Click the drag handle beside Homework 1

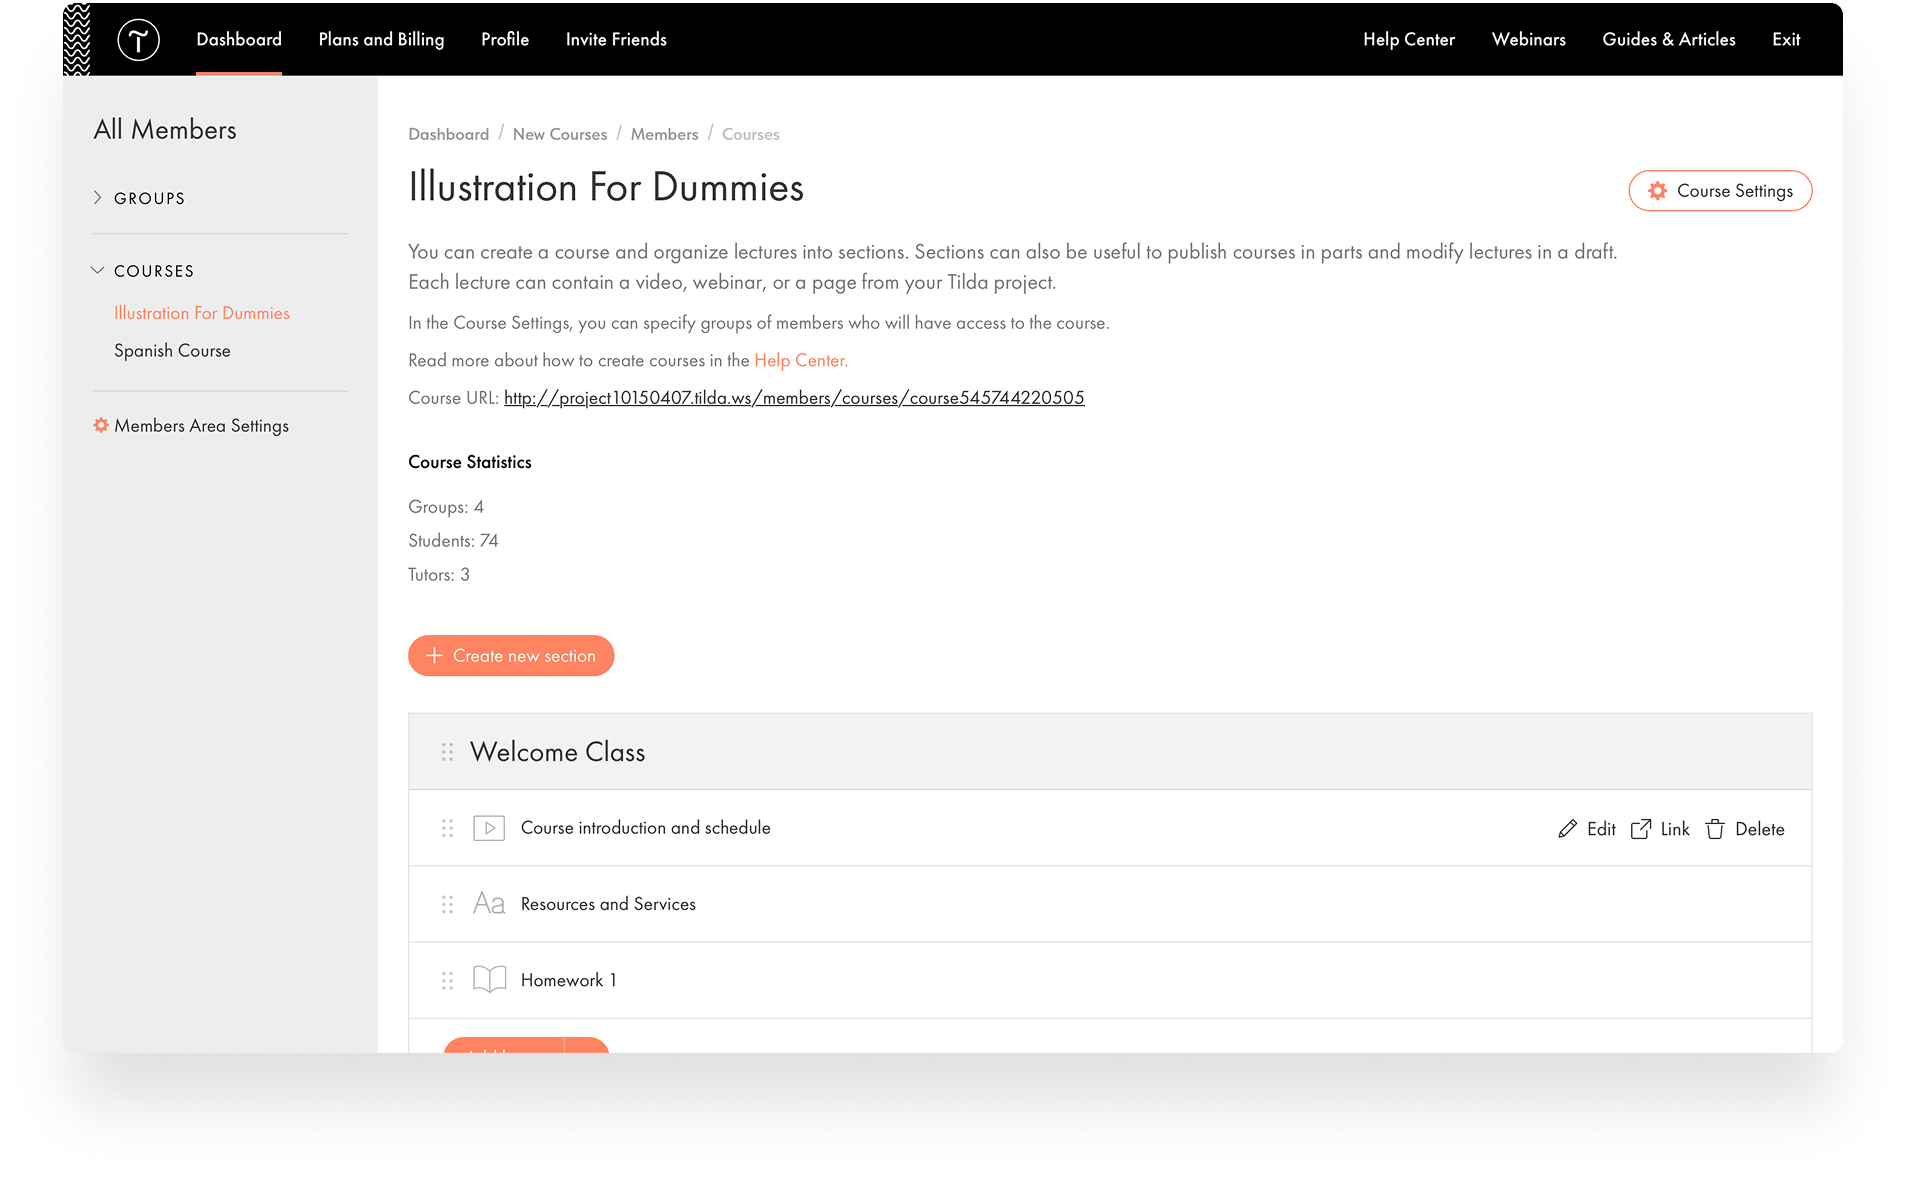click(x=447, y=980)
